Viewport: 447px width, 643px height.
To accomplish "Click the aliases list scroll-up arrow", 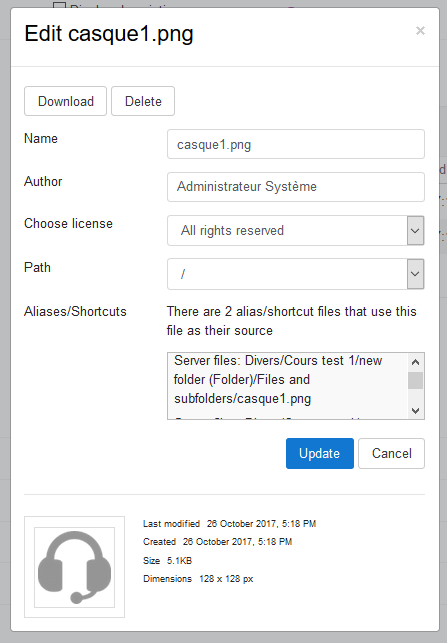I will (415, 362).
